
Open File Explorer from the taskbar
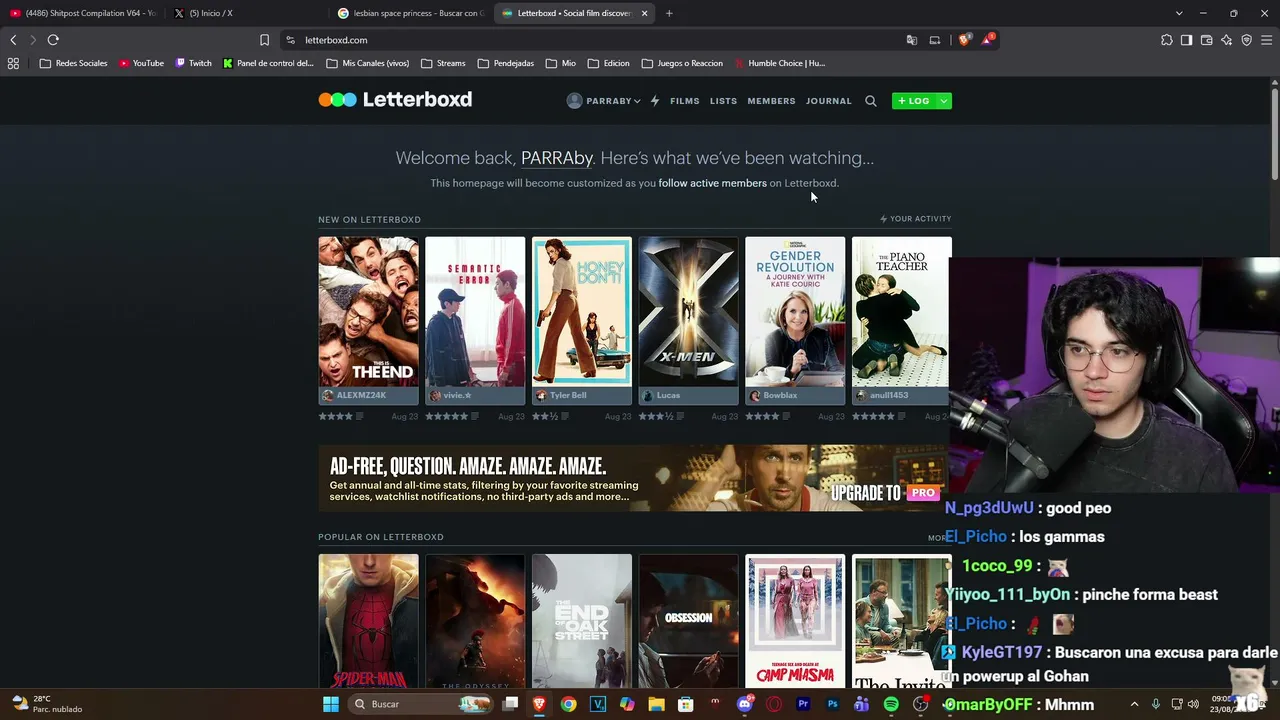pyautogui.click(x=656, y=704)
